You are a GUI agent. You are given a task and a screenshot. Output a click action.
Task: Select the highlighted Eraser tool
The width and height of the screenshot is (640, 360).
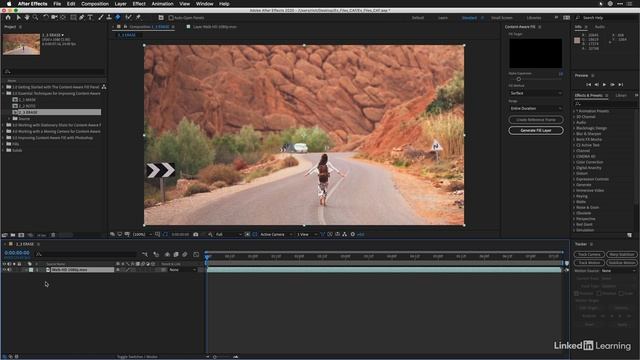[x=118, y=18]
